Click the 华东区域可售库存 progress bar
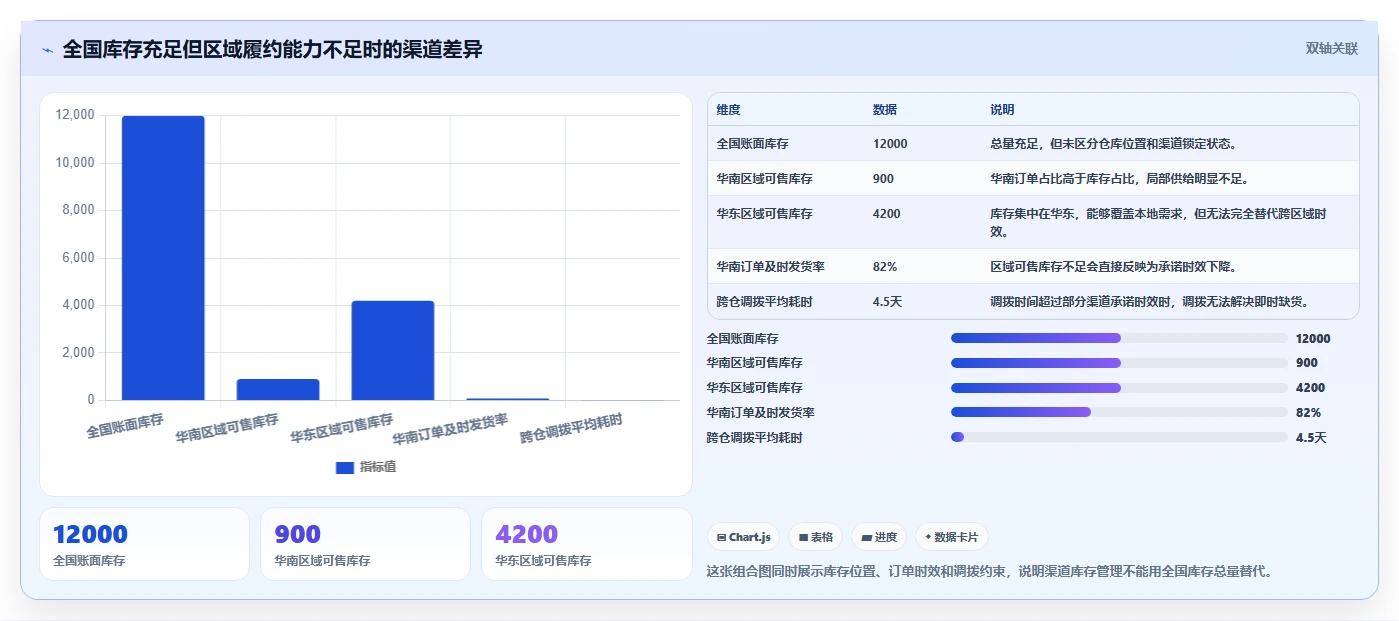Image resolution: width=1399 pixels, height=621 pixels. (x=1119, y=387)
